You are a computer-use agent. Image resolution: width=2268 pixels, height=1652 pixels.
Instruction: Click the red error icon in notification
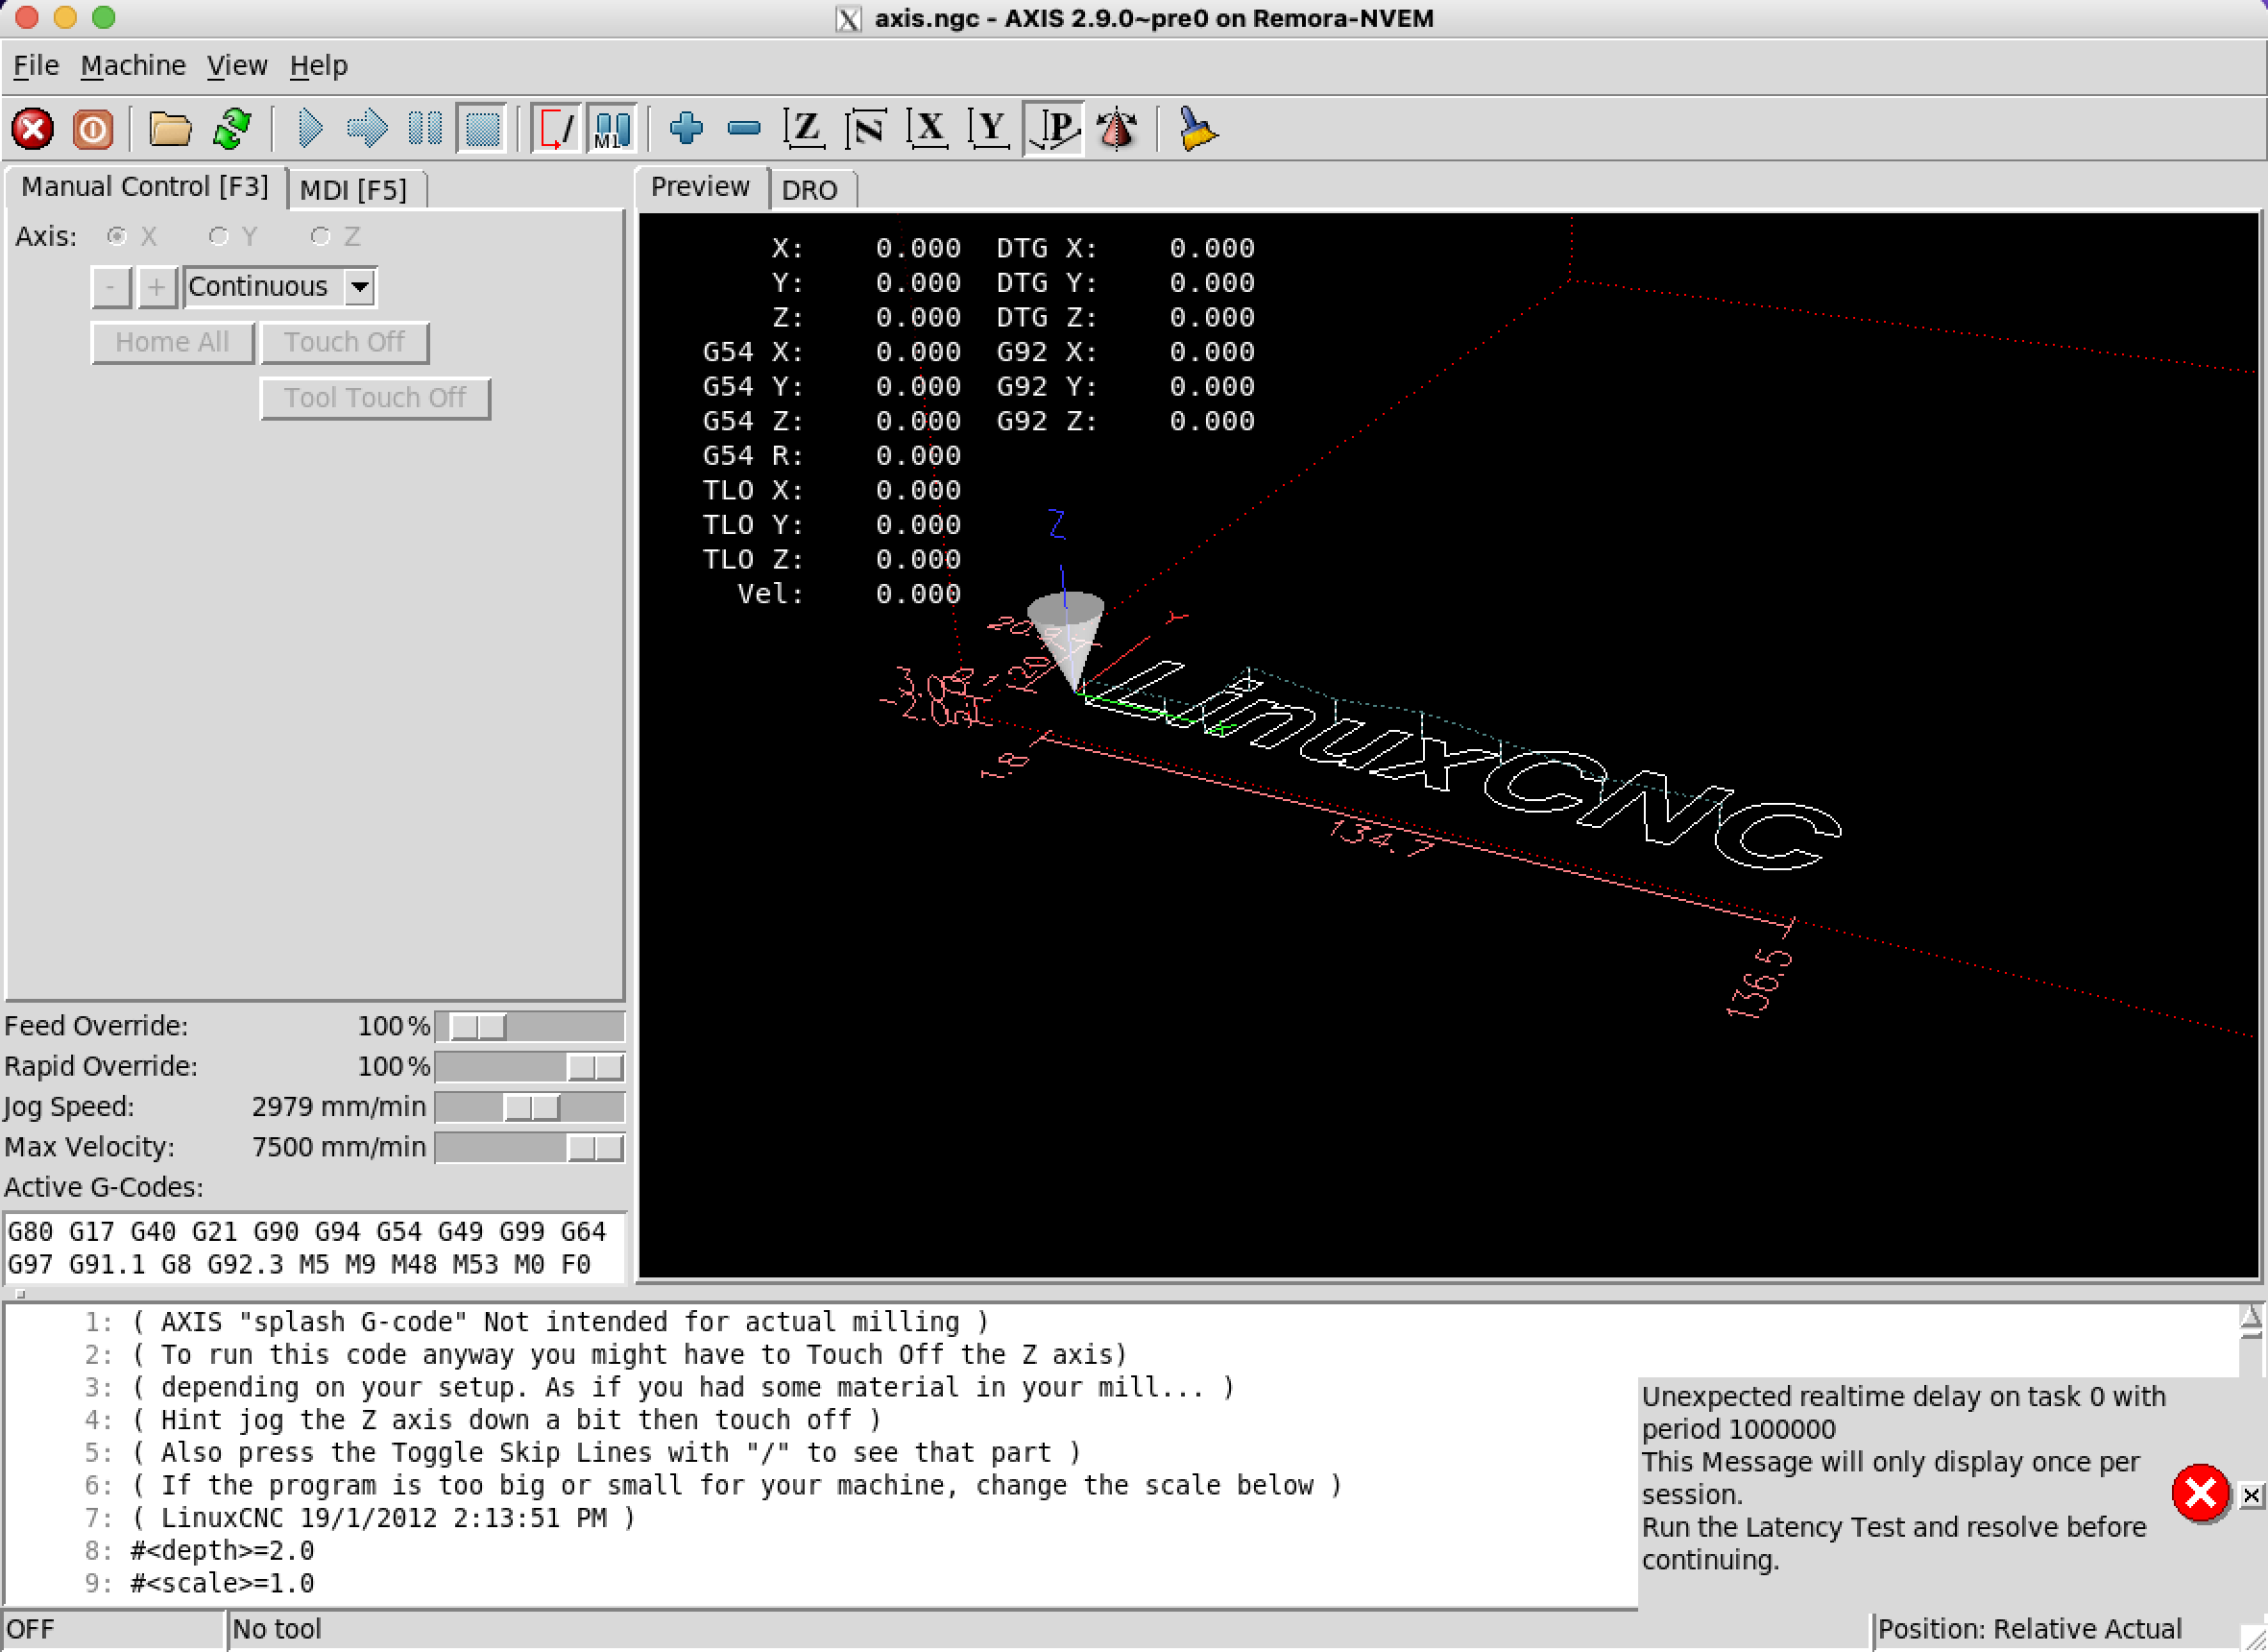tap(2200, 1494)
